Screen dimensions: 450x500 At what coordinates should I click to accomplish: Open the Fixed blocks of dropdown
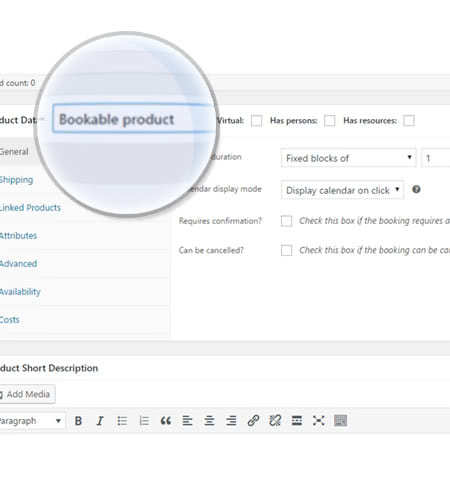click(348, 158)
